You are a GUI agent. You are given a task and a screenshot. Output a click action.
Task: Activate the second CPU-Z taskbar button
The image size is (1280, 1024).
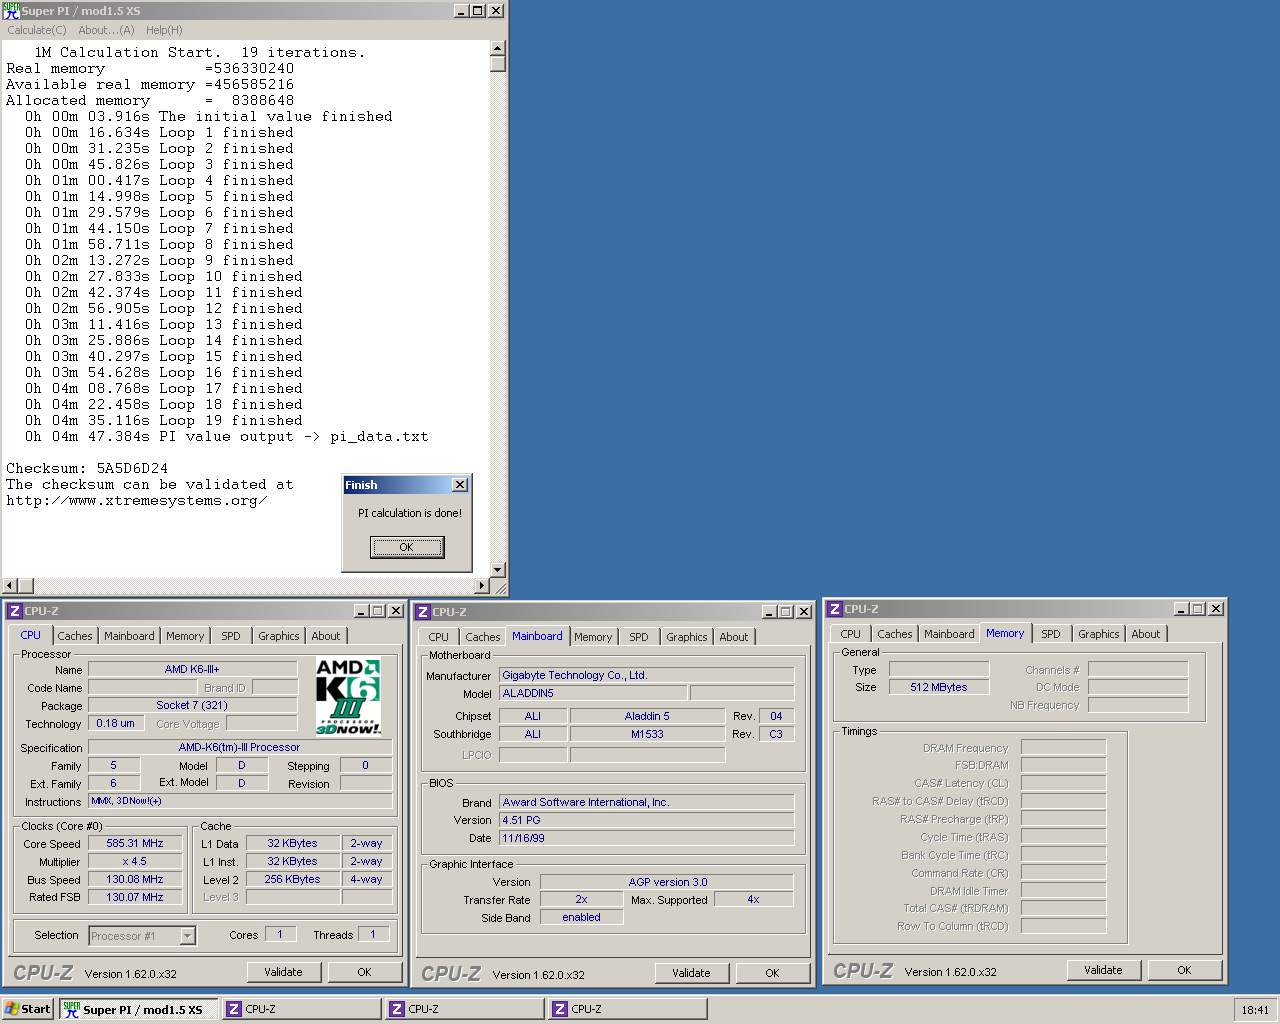point(465,1009)
